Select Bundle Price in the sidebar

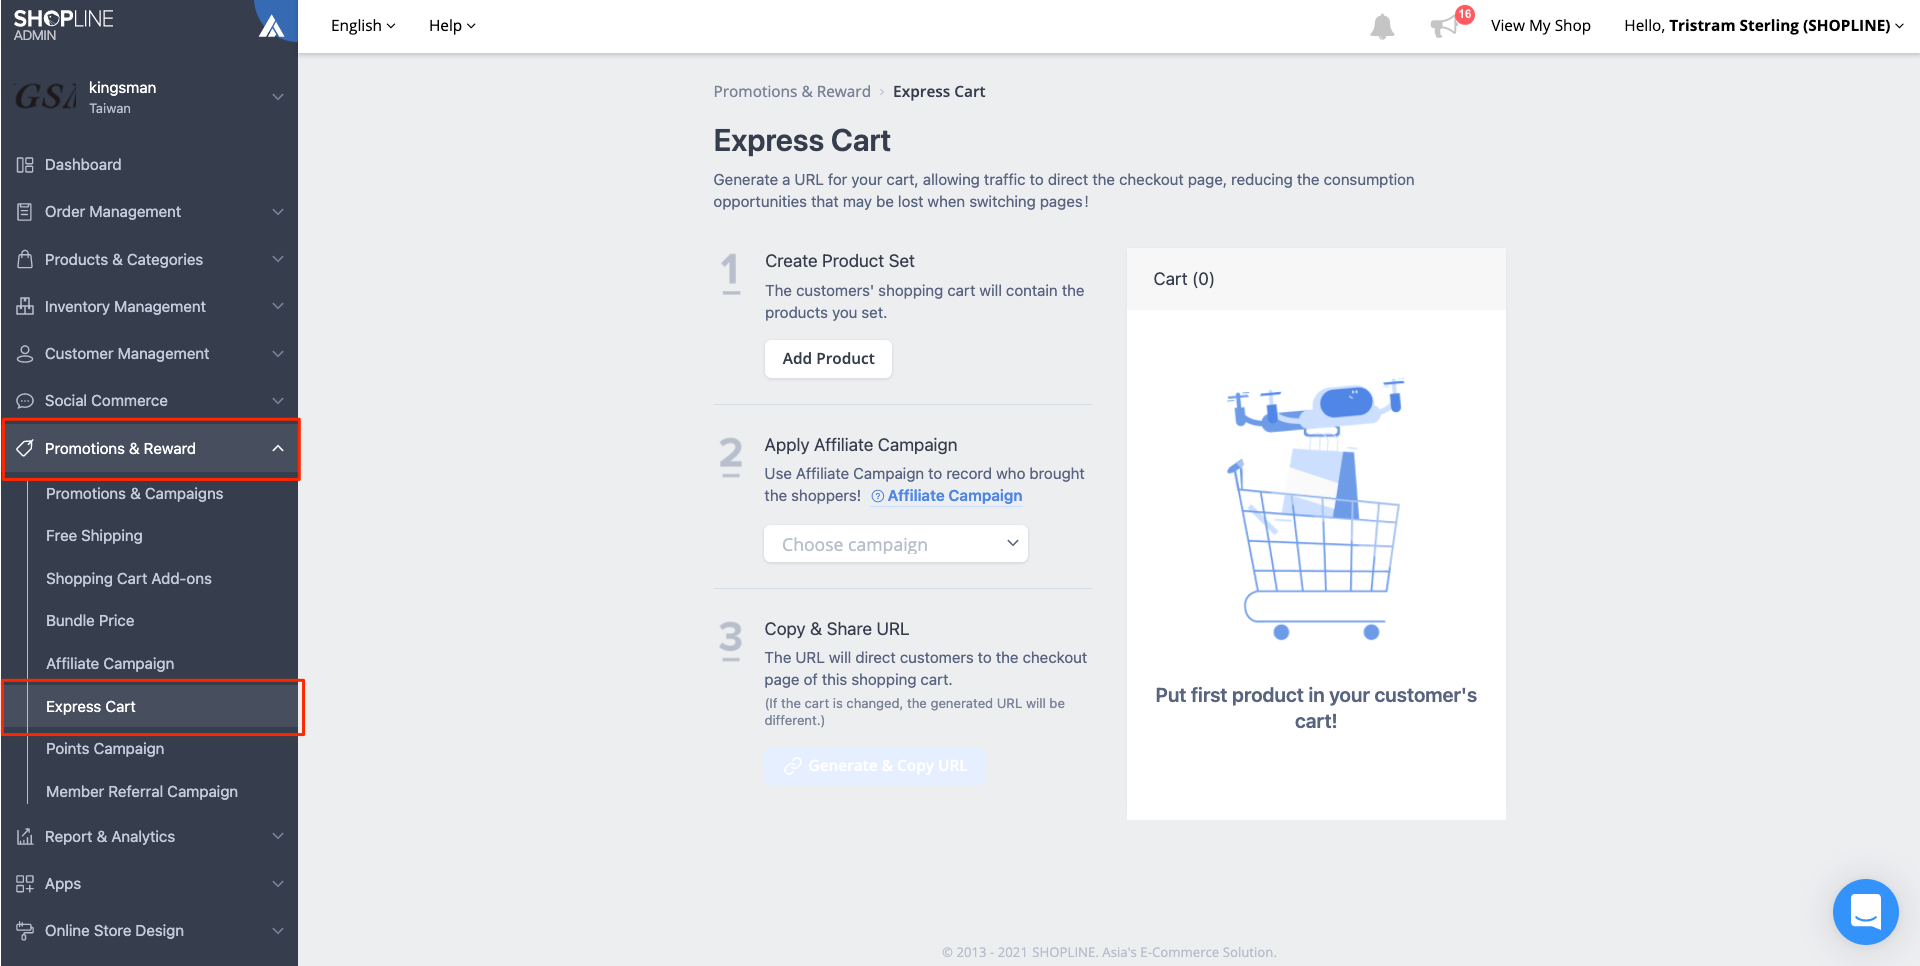(x=90, y=621)
